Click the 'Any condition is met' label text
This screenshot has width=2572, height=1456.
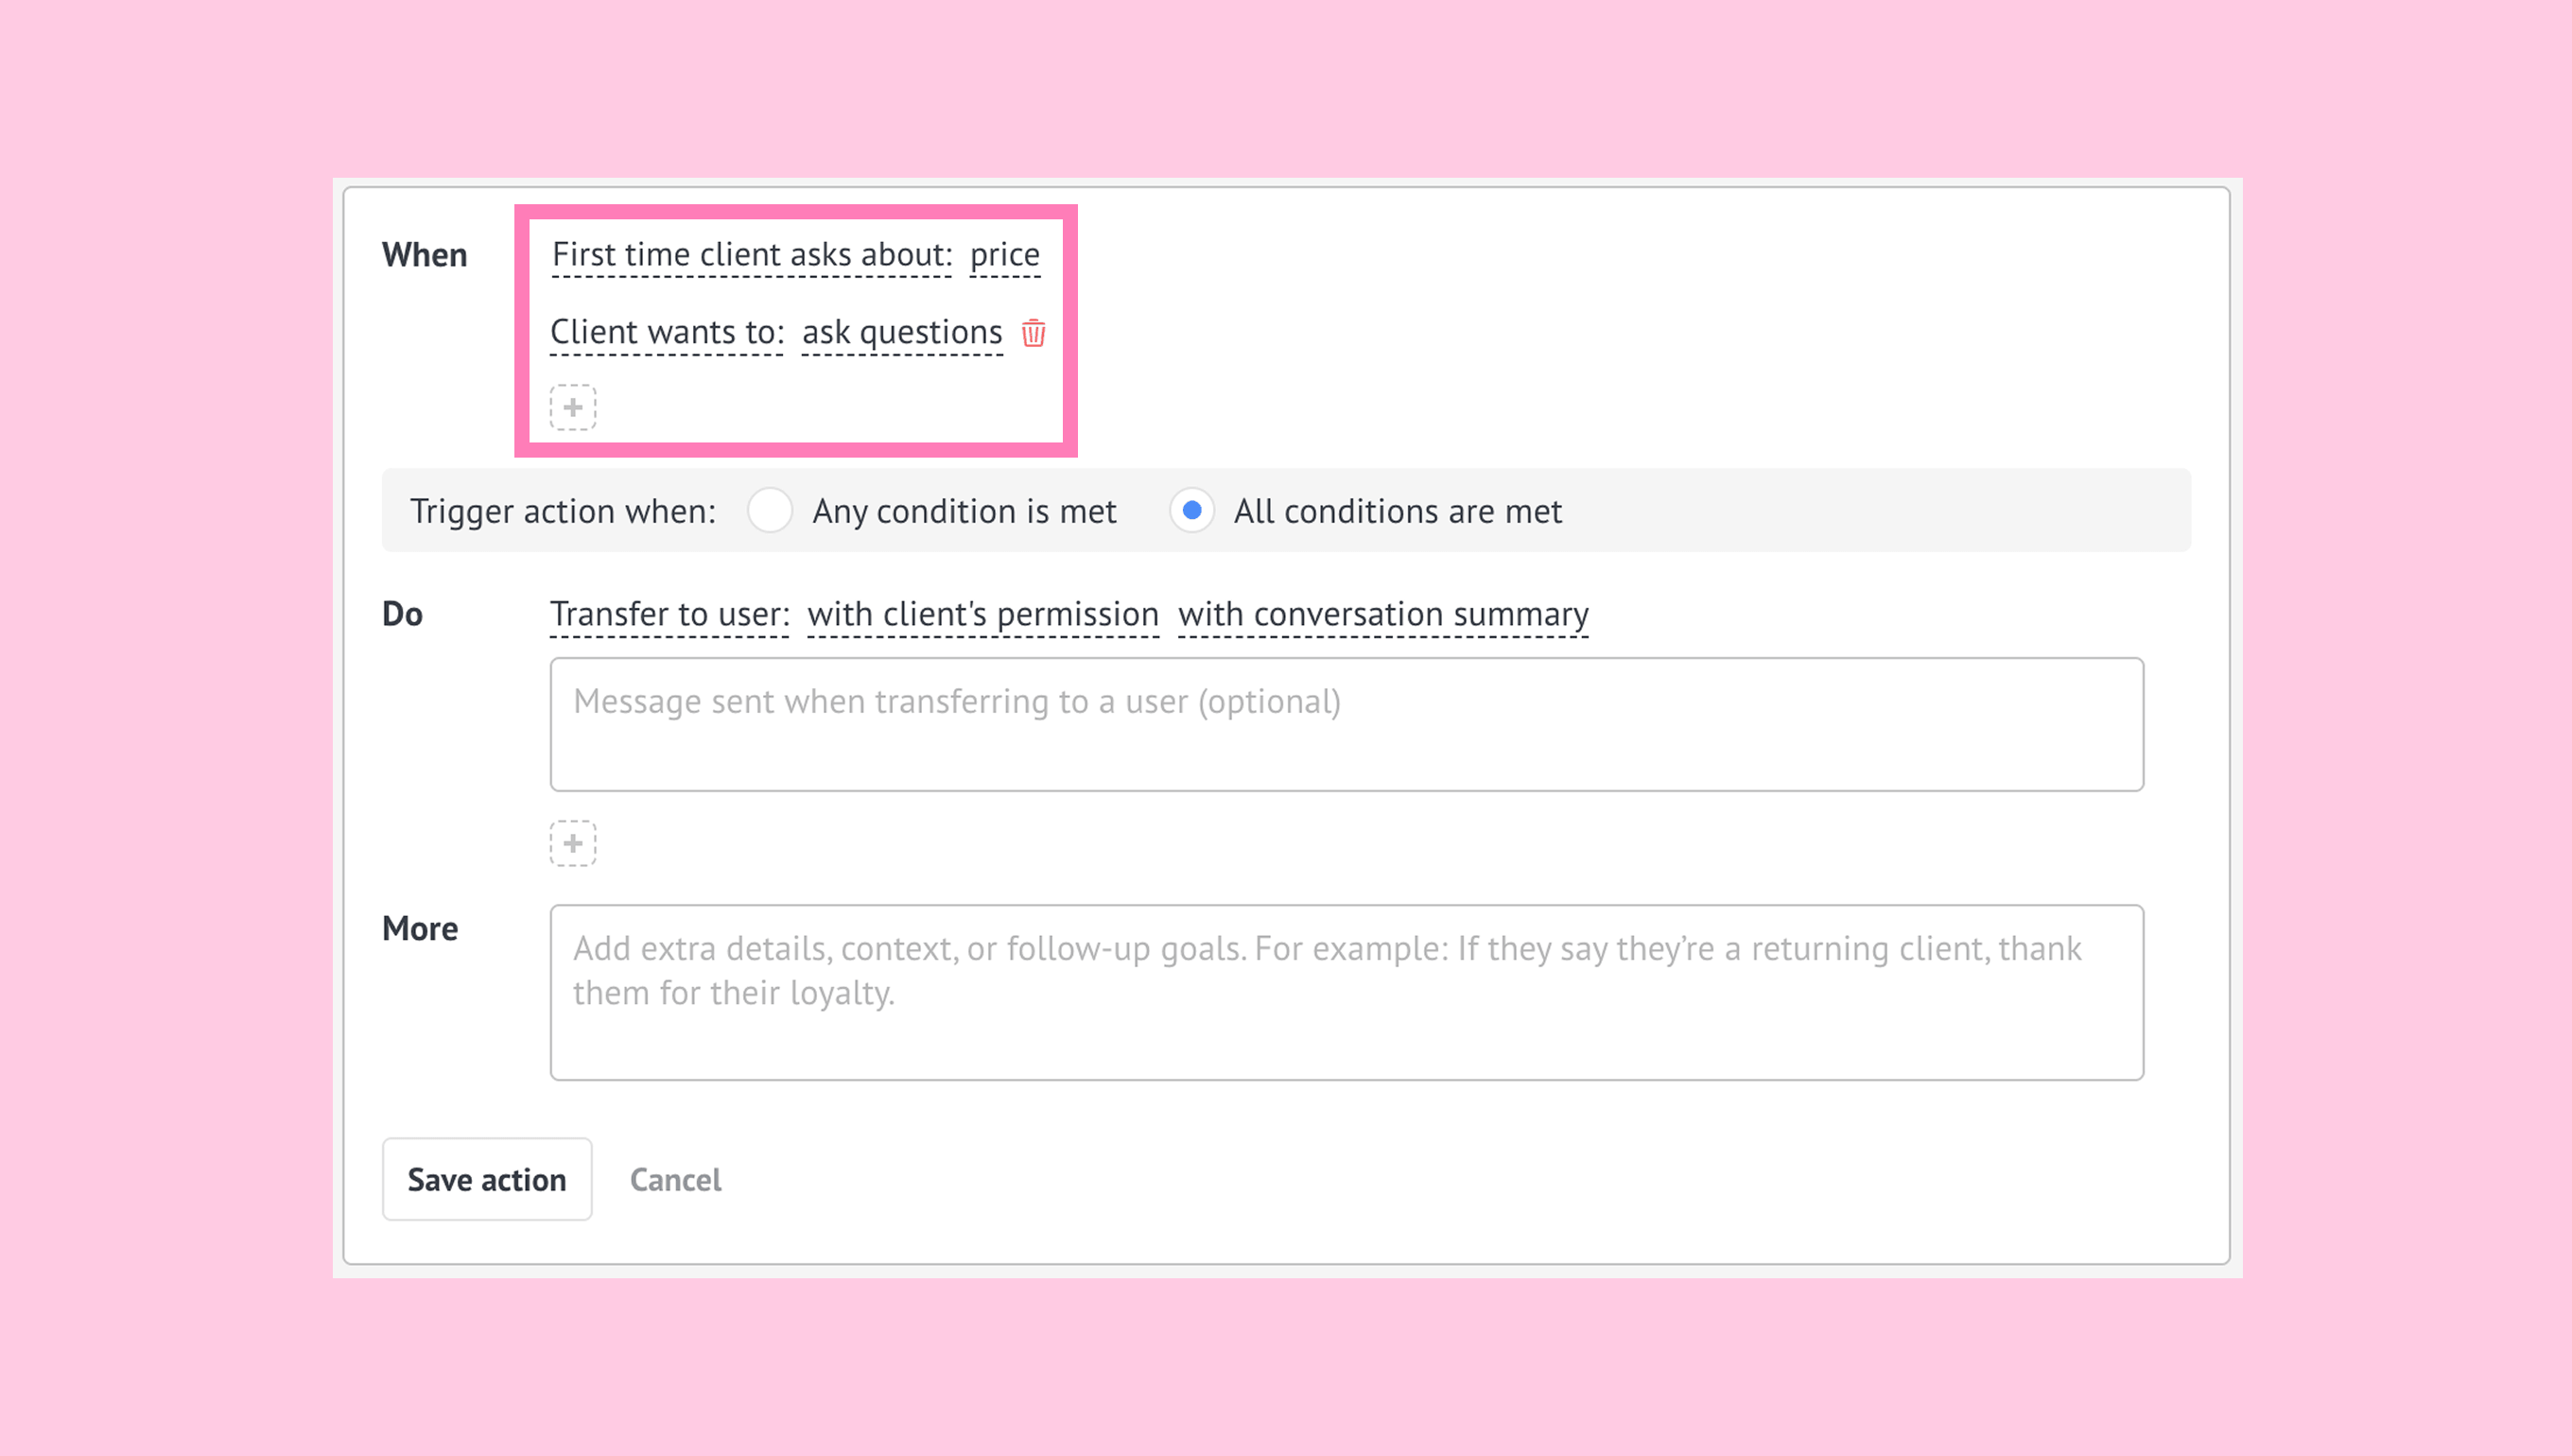963,511
